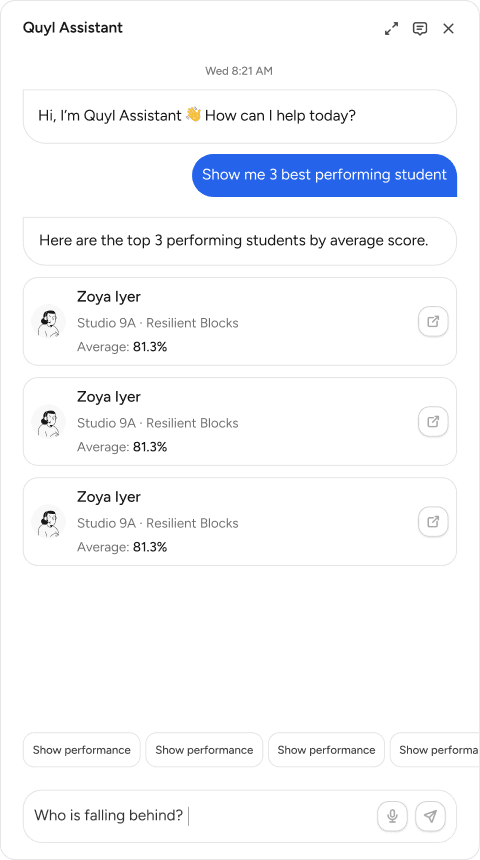480x860 pixels.
Task: Send the message with paper plane icon
Action: coord(431,816)
